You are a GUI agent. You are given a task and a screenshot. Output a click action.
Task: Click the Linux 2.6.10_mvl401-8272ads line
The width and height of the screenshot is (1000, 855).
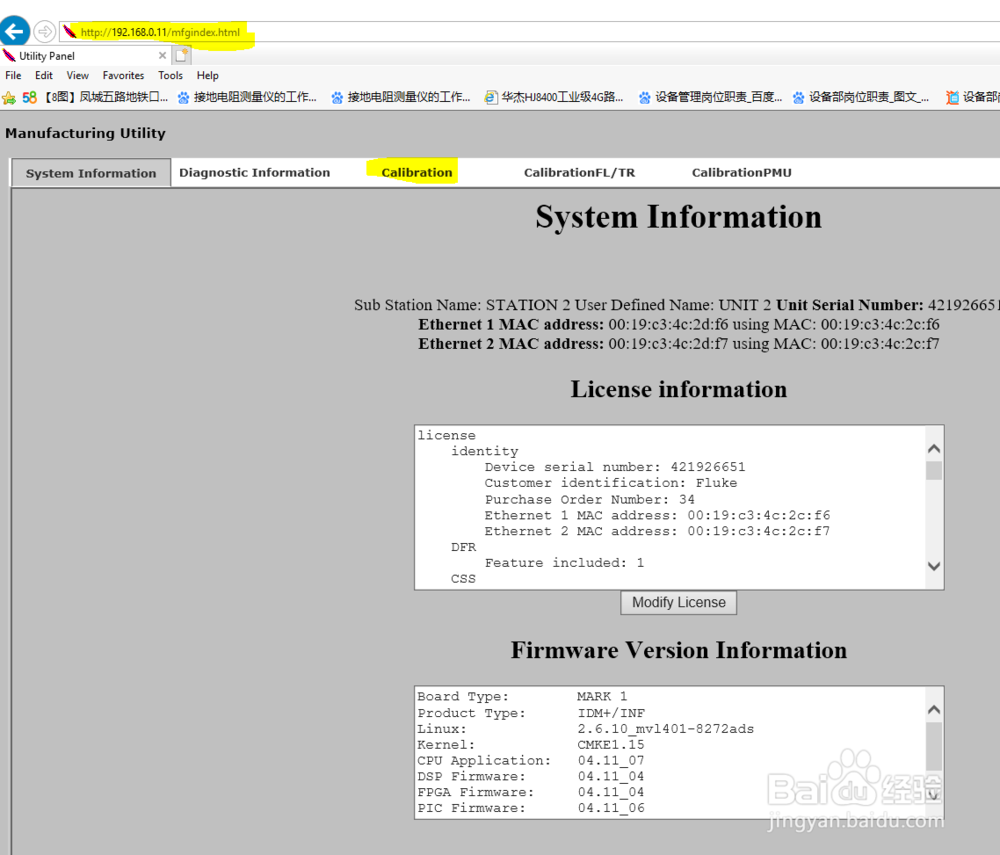point(585,729)
